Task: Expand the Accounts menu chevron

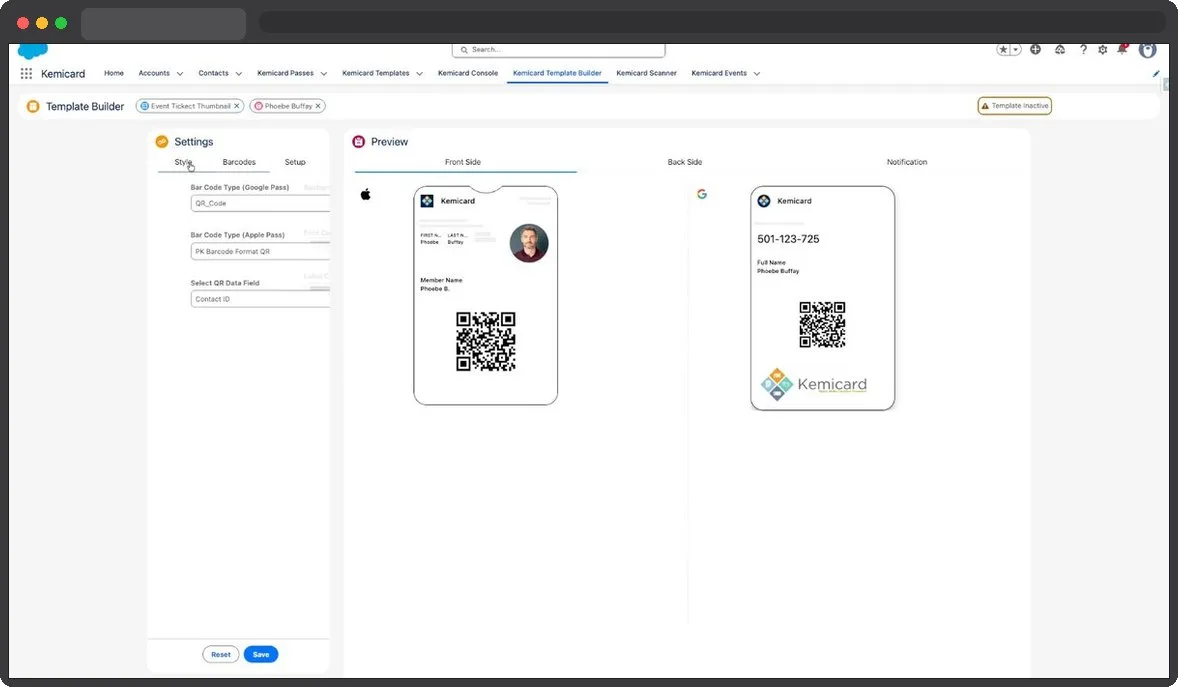Action: tap(180, 74)
